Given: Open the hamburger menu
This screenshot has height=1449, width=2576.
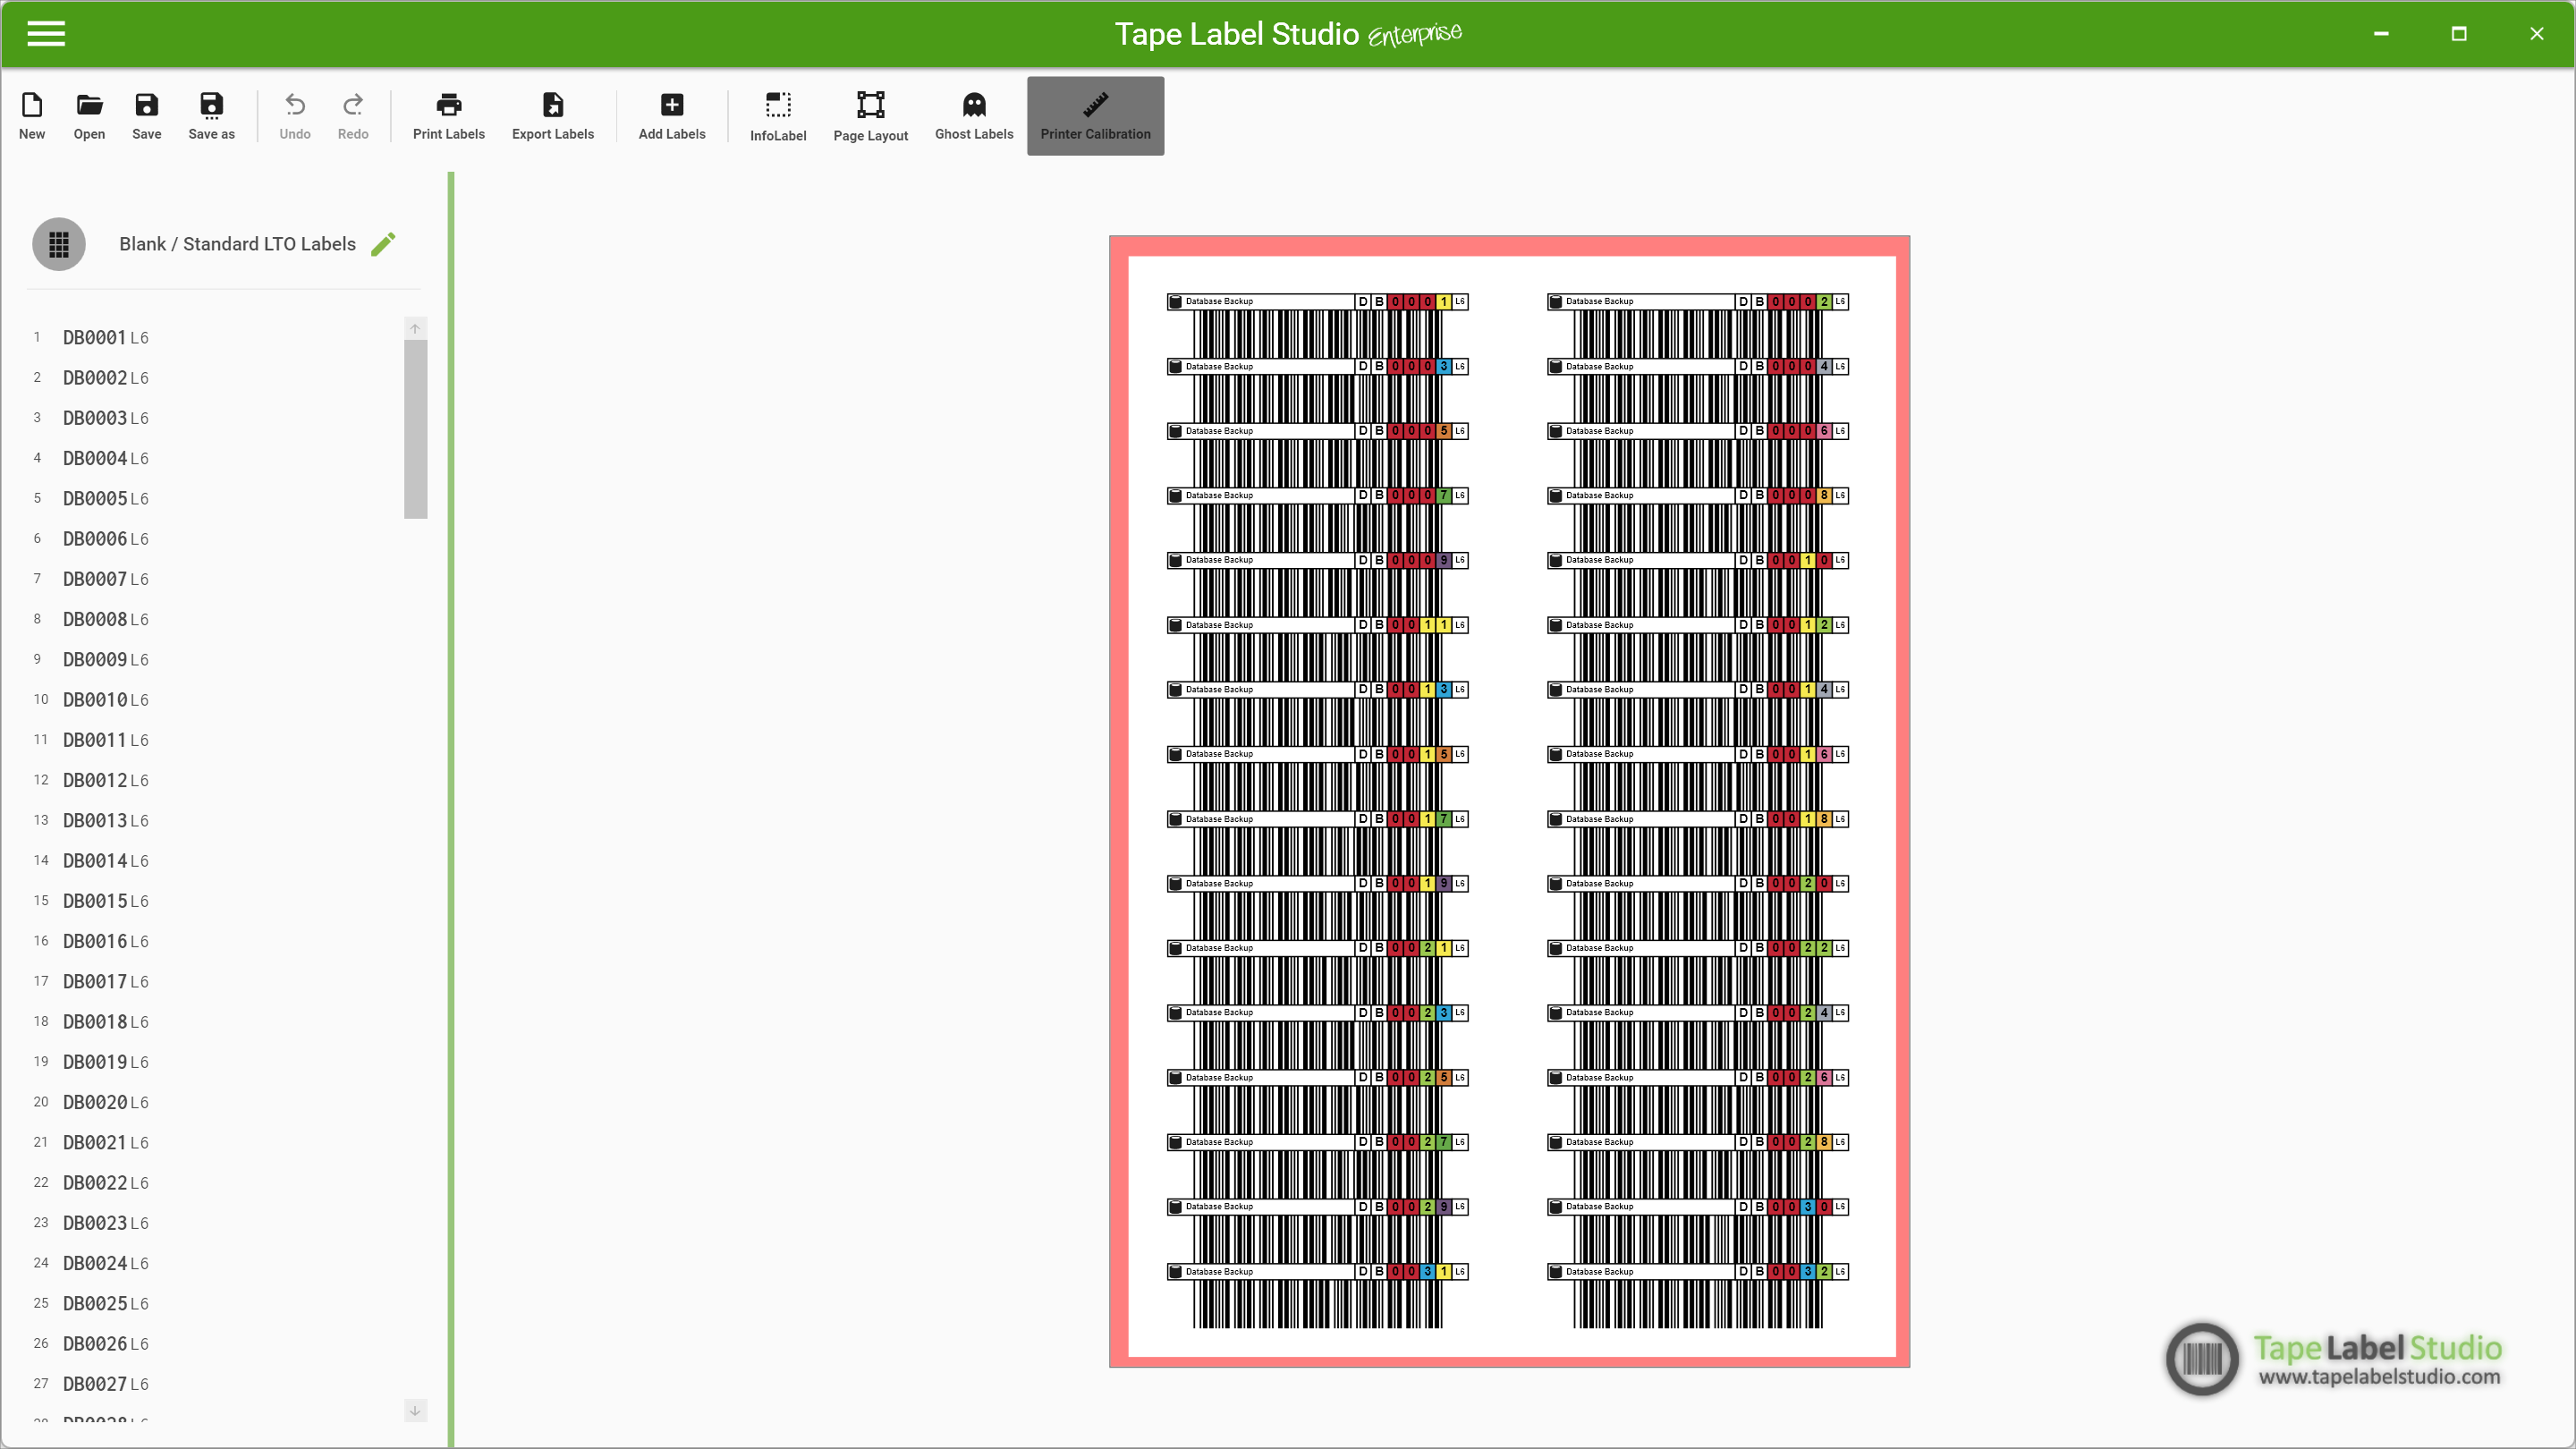Looking at the screenshot, I should [x=46, y=34].
